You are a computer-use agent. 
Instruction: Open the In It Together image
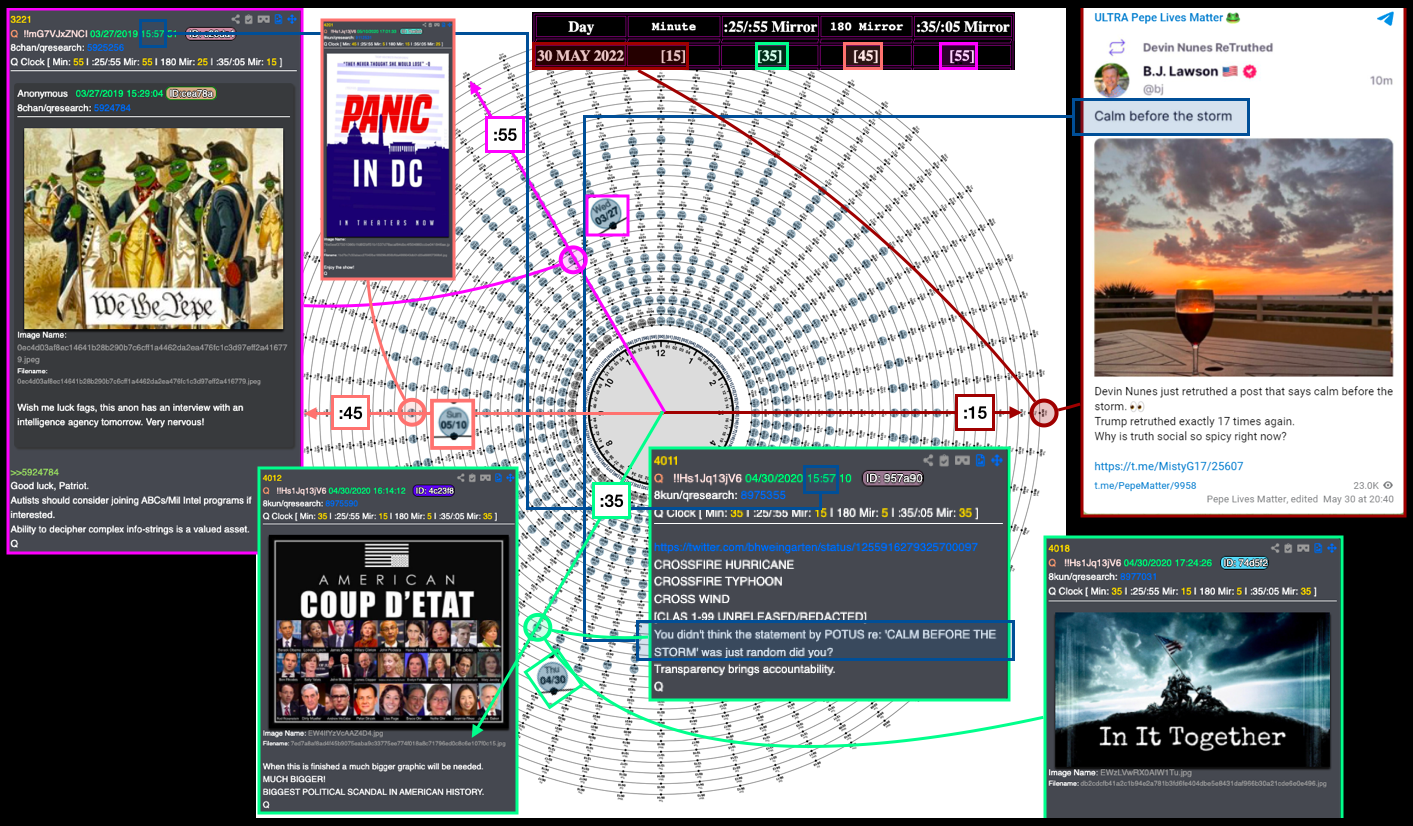pyautogui.click(x=1192, y=690)
